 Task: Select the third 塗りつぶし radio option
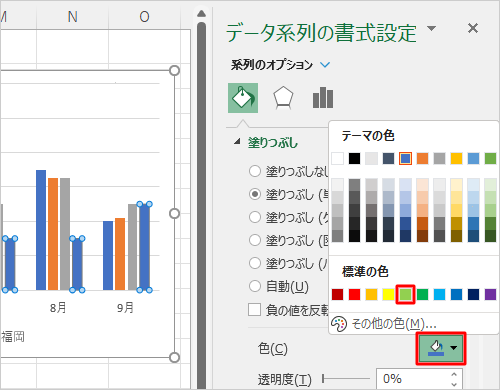(255, 217)
